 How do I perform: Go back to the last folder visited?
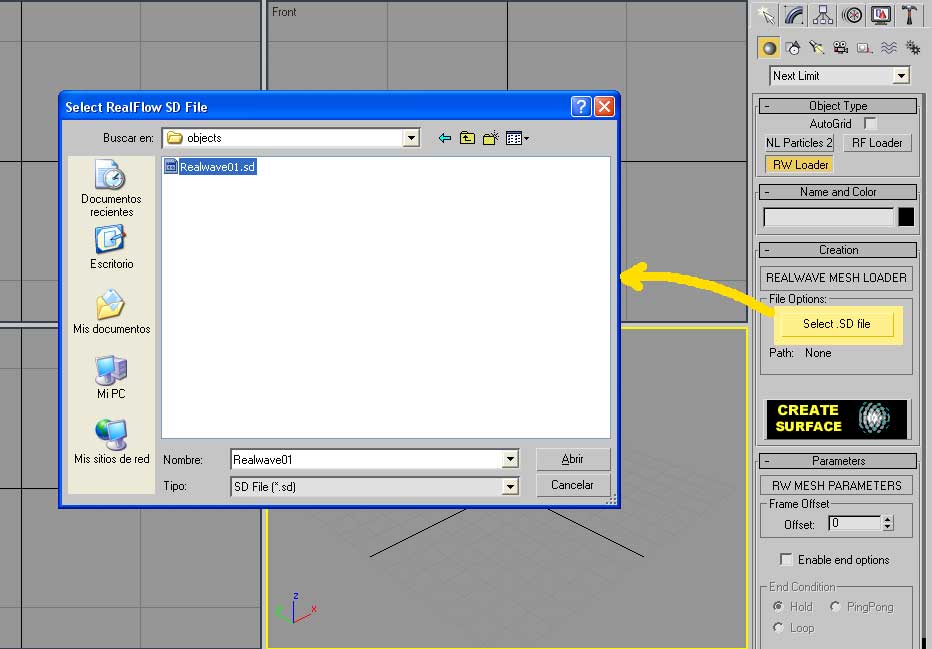(445, 138)
